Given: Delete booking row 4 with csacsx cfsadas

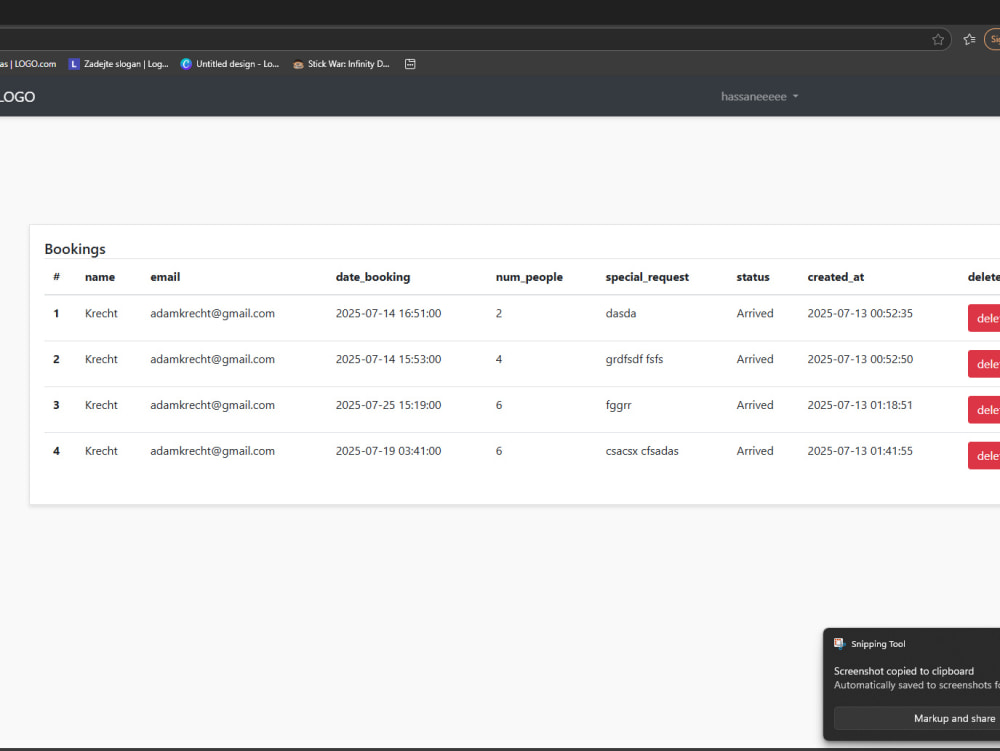Looking at the screenshot, I should click(x=984, y=456).
